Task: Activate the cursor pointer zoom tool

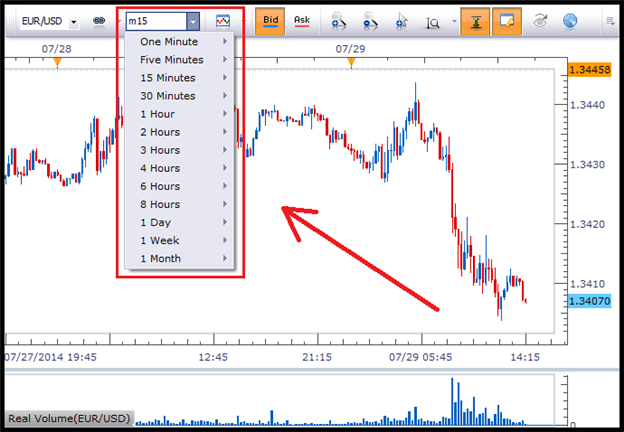Action: (402, 21)
